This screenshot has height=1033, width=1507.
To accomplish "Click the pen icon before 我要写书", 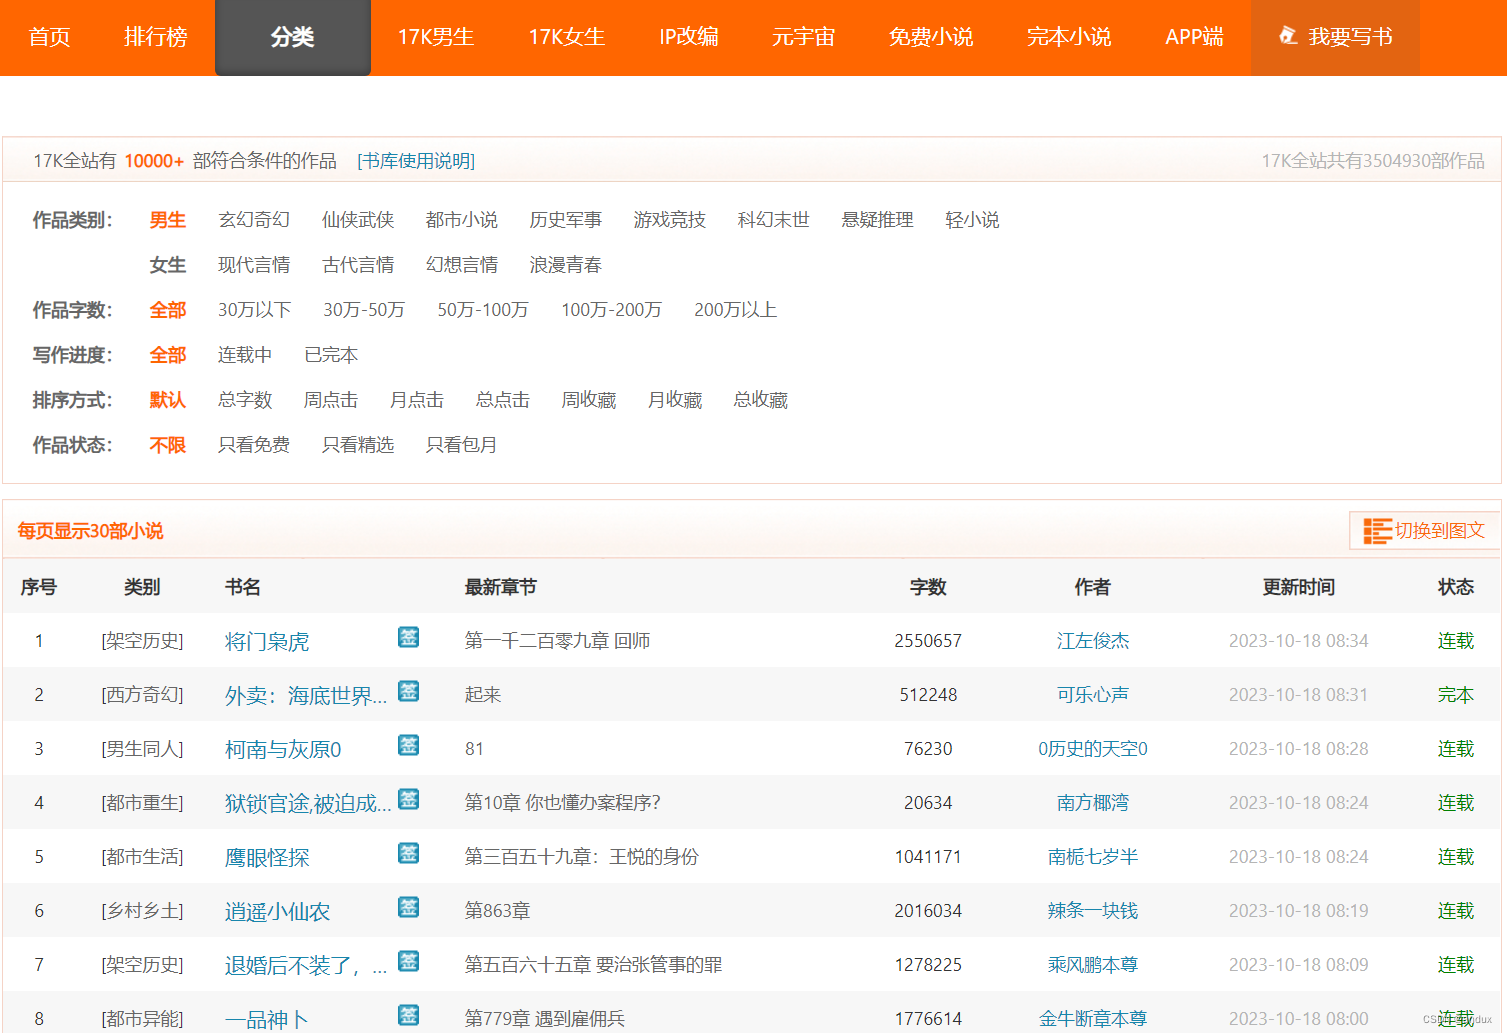I will pos(1288,36).
